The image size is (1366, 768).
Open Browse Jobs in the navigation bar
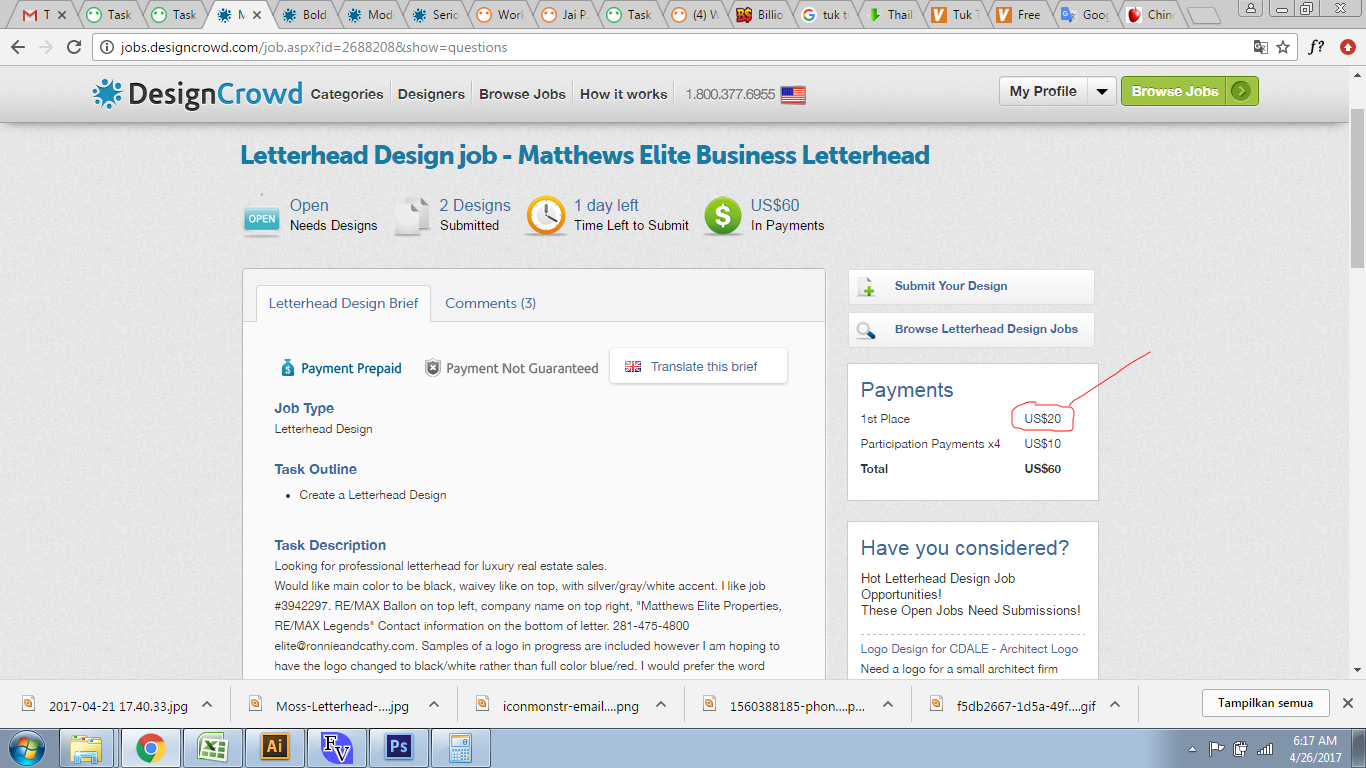(522, 94)
